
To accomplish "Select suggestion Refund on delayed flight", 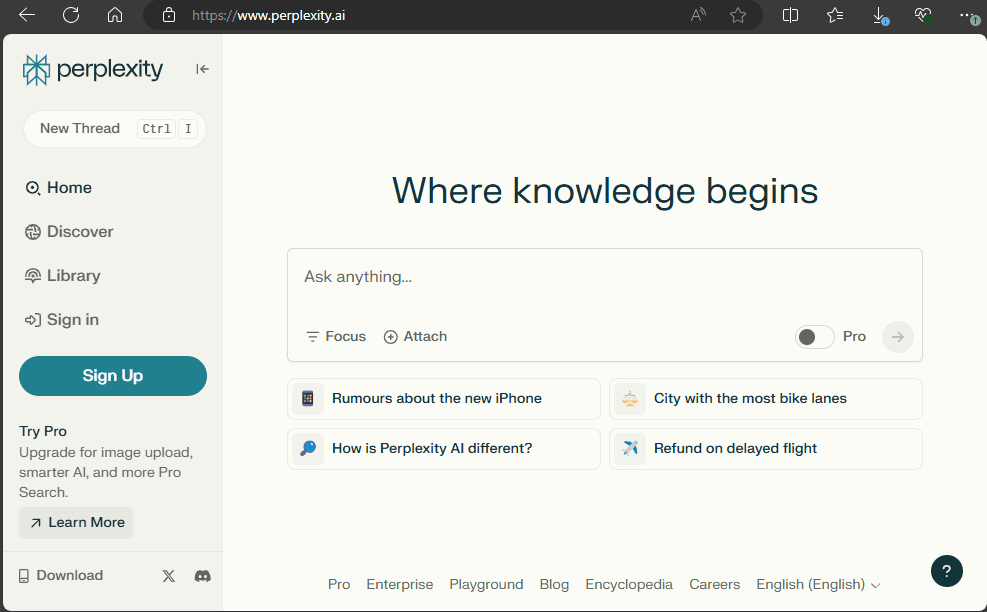I will click(765, 449).
